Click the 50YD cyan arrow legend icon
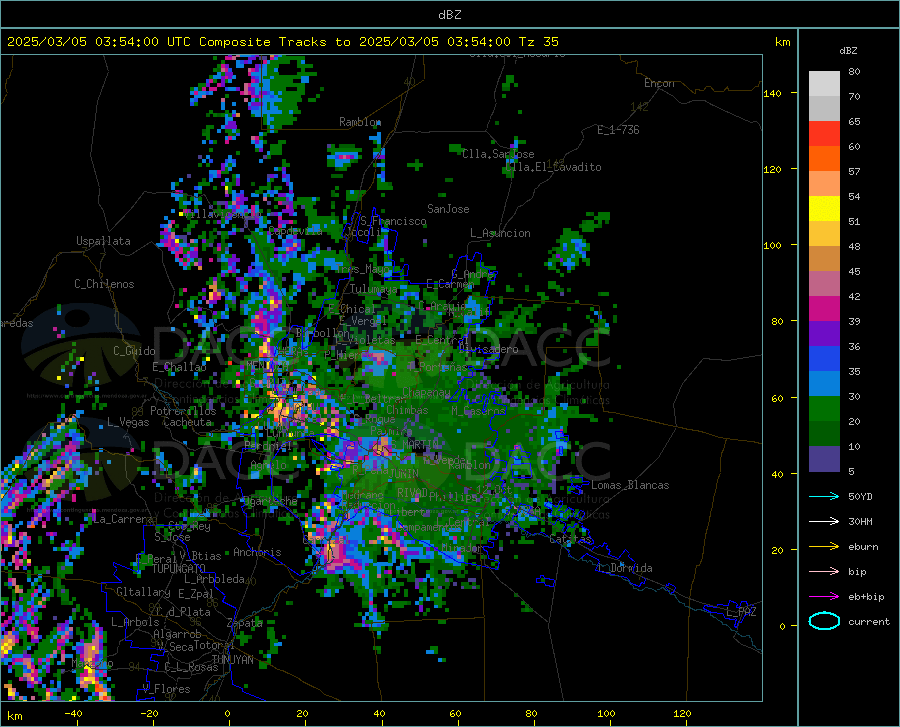900x727 pixels. 824,496
